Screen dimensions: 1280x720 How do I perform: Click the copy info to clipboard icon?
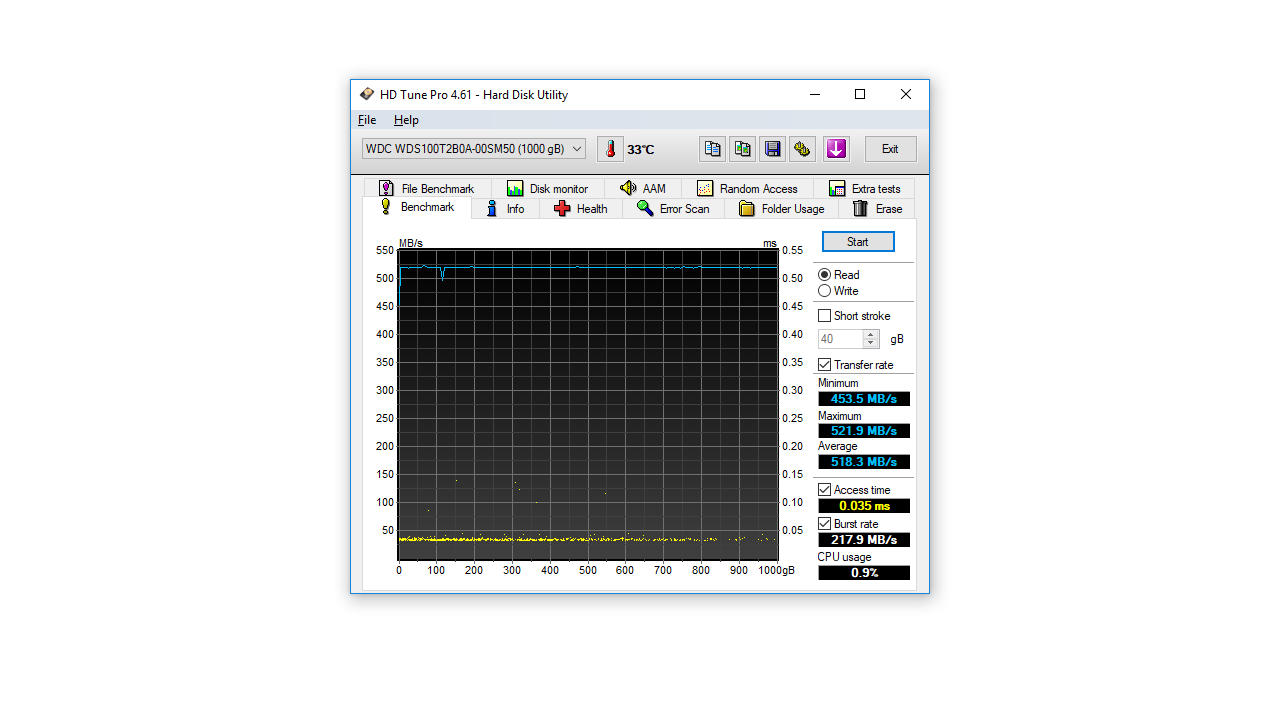tap(712, 149)
